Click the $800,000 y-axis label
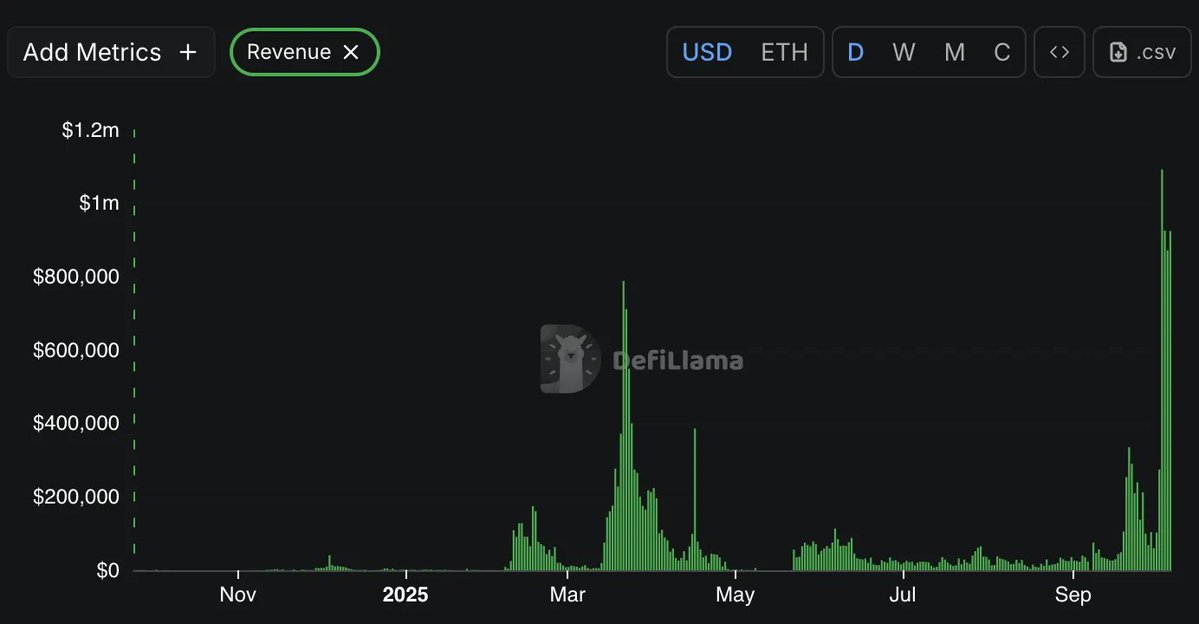 pyautogui.click(x=76, y=276)
